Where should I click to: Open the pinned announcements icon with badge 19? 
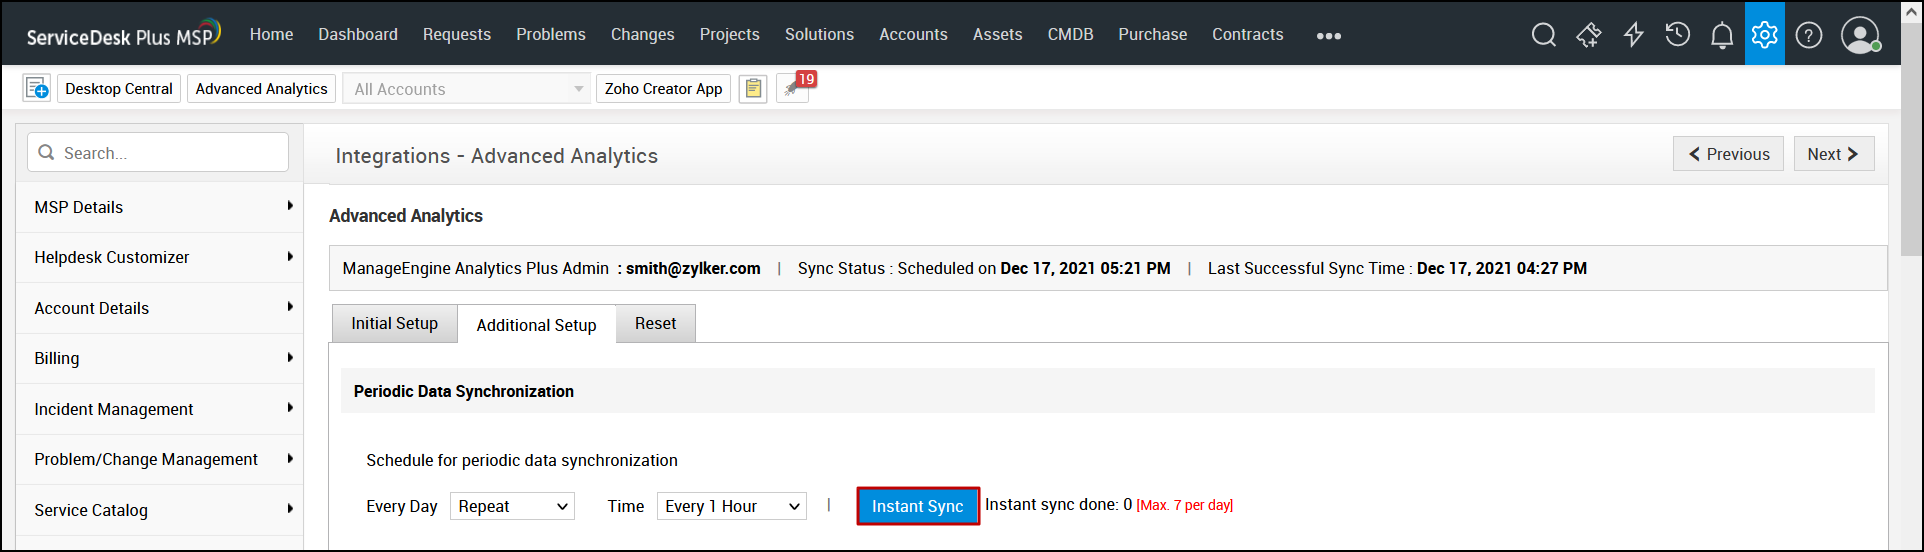(795, 87)
